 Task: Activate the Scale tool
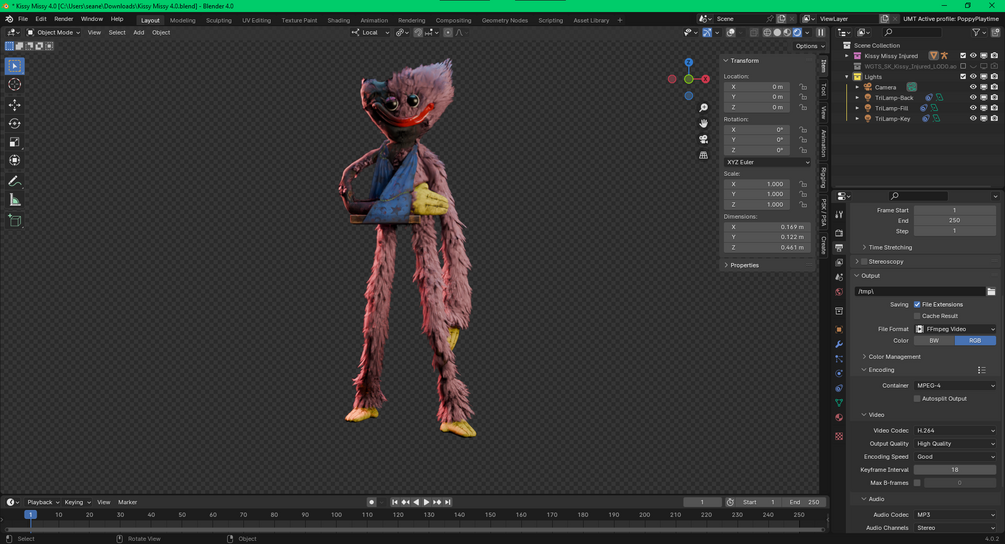pyautogui.click(x=15, y=142)
